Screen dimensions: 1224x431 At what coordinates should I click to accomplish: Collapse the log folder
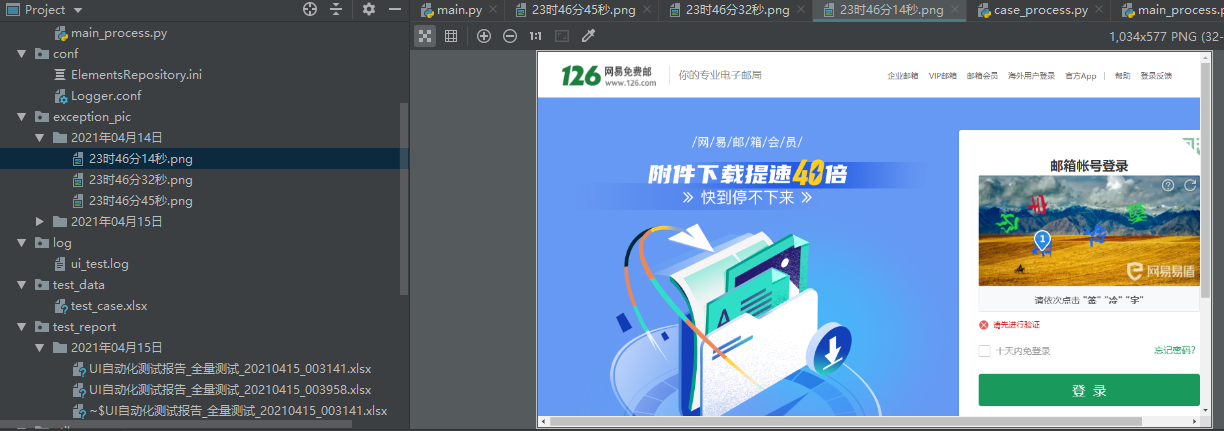pyautogui.click(x=22, y=243)
